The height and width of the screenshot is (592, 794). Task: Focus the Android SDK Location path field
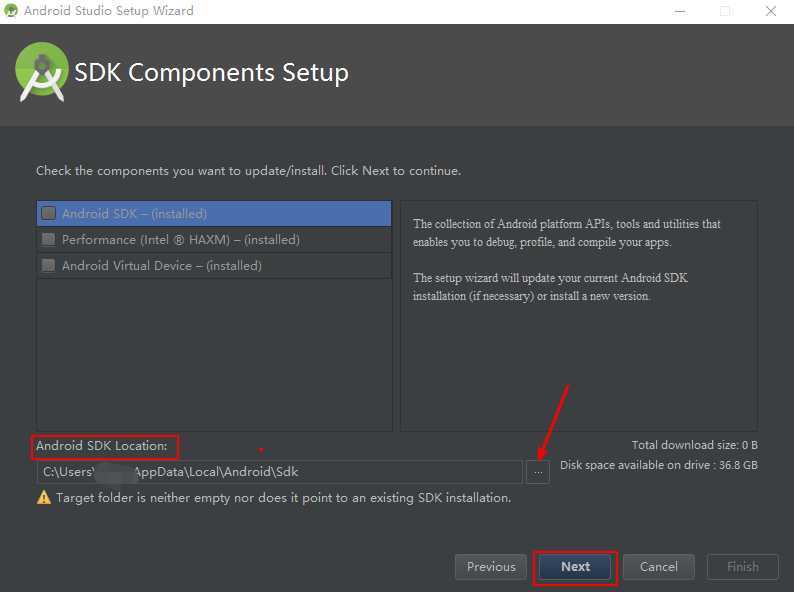(279, 472)
